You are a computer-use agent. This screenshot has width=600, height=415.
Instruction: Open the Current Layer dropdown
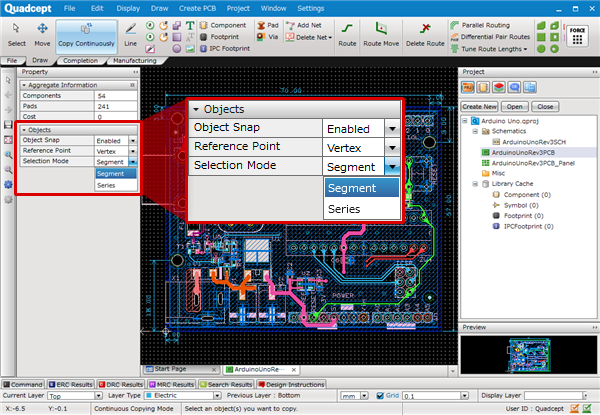coord(99,395)
